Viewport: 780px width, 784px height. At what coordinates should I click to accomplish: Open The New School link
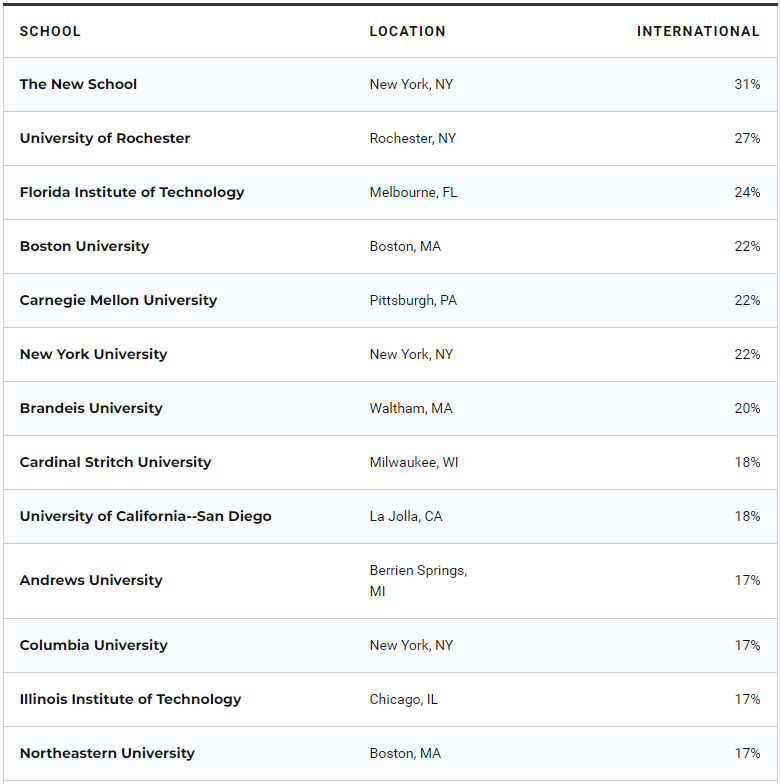click(78, 84)
